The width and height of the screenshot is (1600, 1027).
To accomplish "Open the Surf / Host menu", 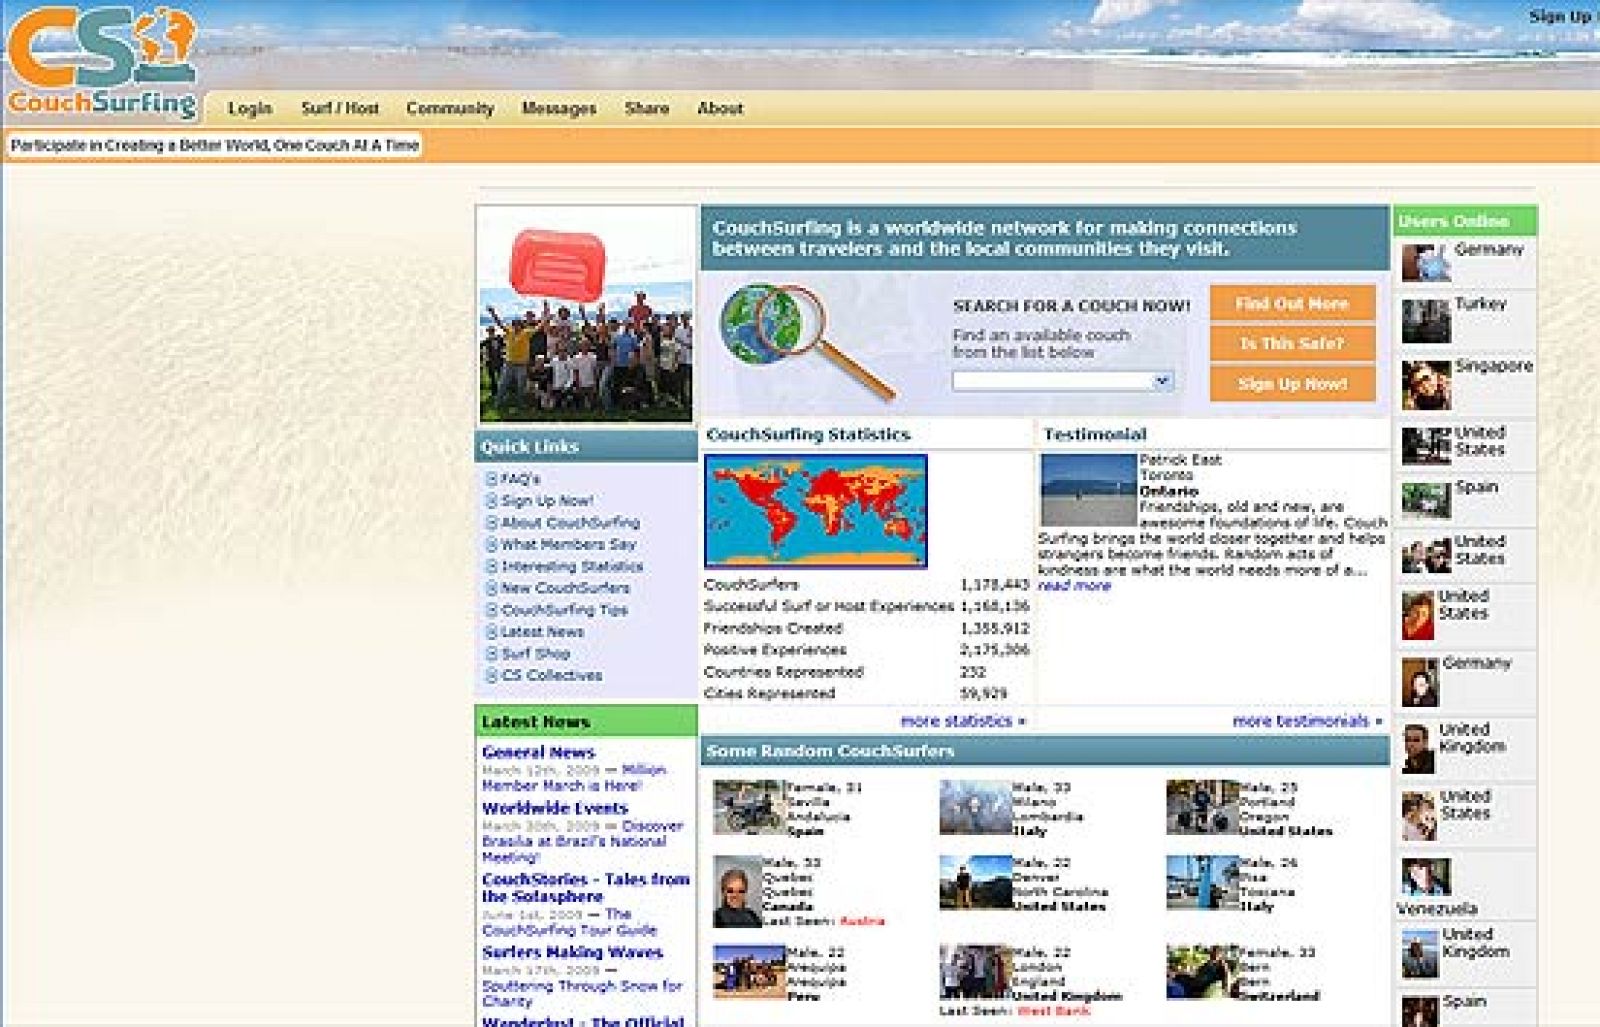I will point(340,108).
